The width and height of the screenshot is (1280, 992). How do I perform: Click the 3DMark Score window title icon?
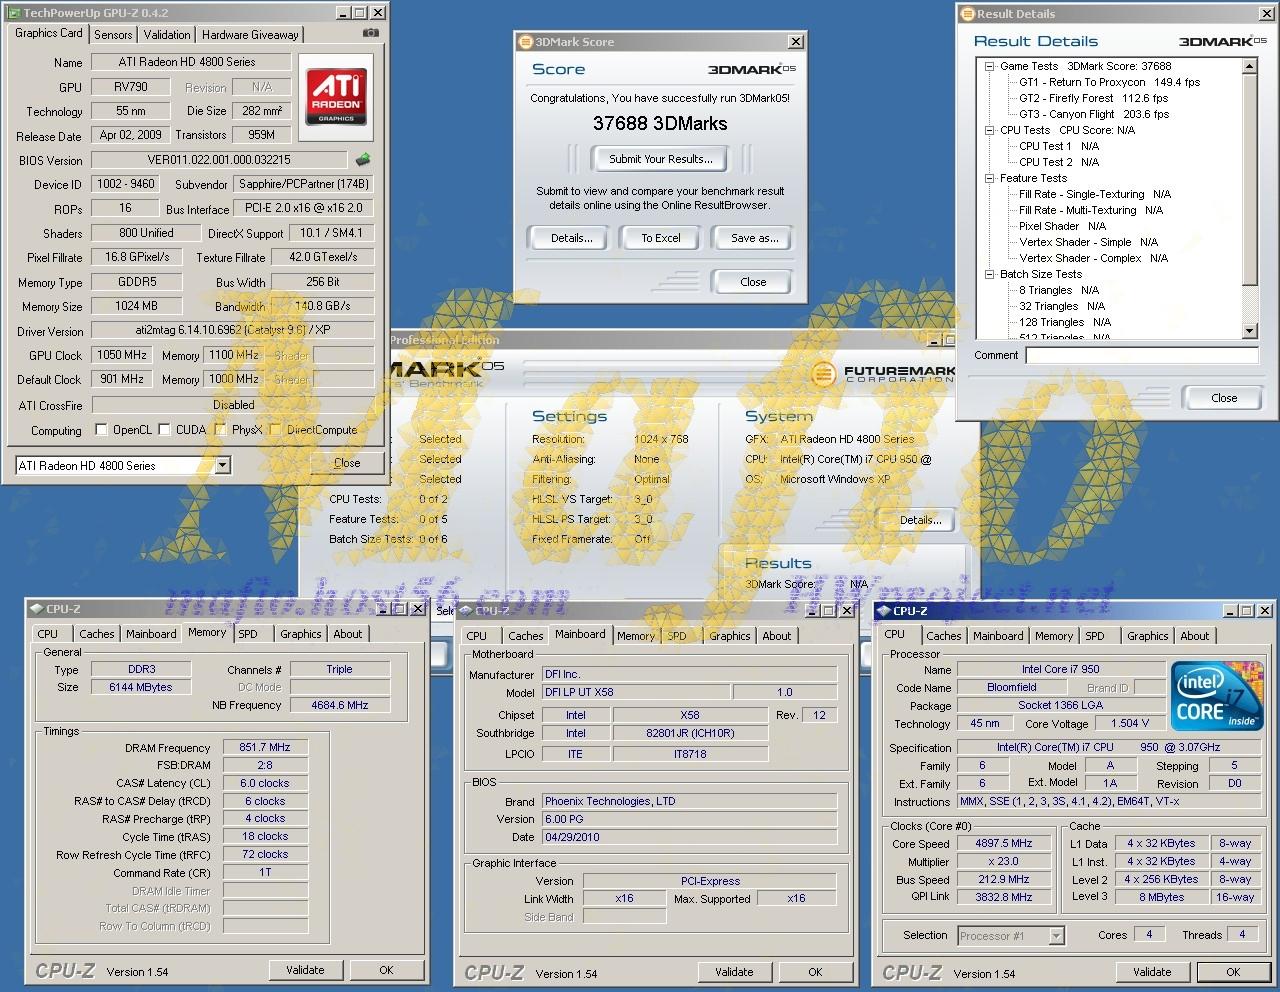coord(526,42)
